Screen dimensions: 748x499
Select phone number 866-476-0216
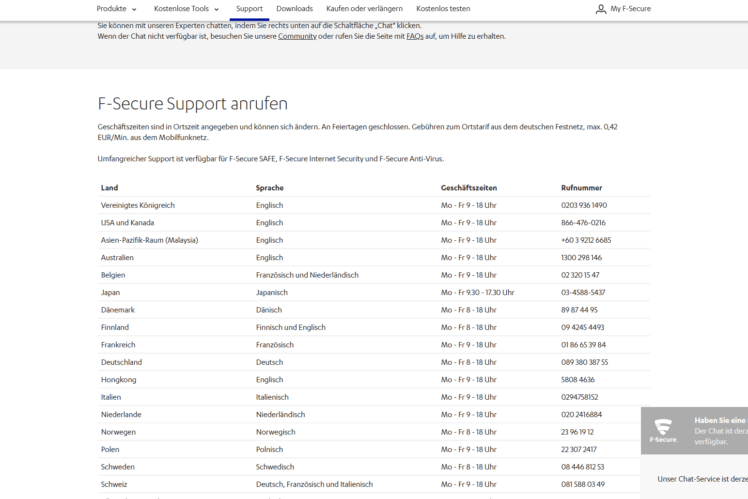(x=583, y=223)
